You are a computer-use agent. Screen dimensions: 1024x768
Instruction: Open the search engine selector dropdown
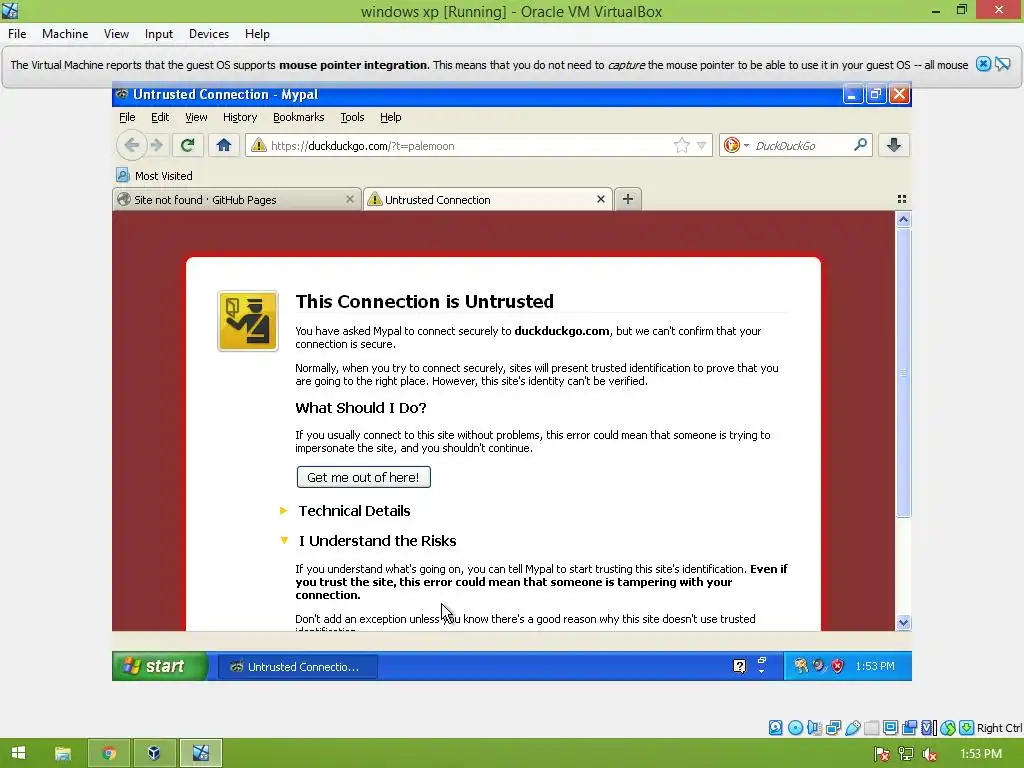tap(746, 145)
